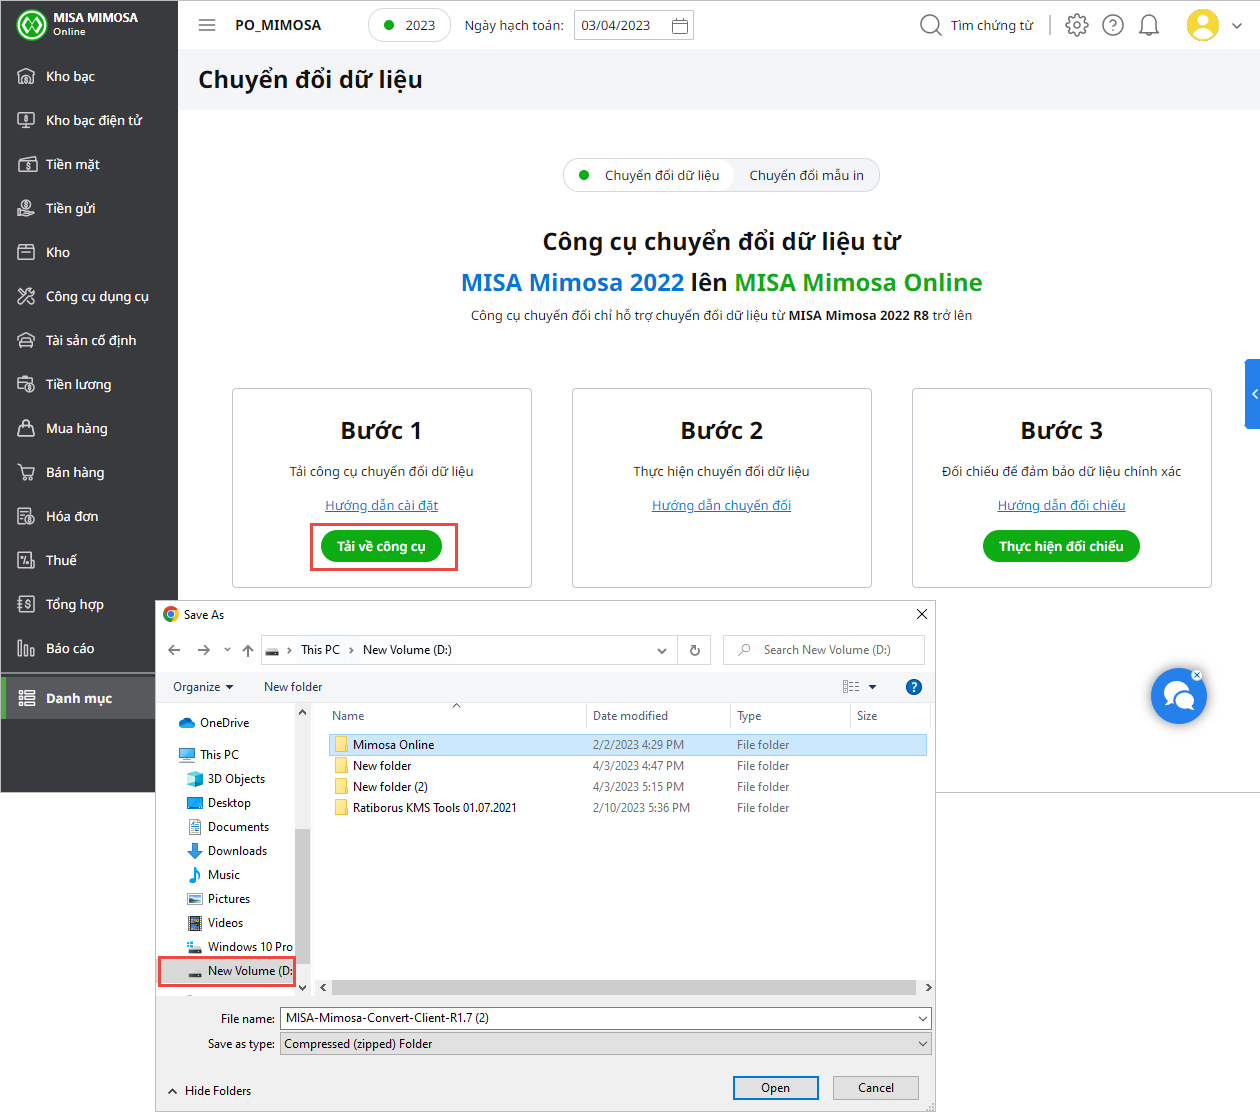Open the Organize dropdown
The height and width of the screenshot is (1120, 1260).
[x=203, y=687]
